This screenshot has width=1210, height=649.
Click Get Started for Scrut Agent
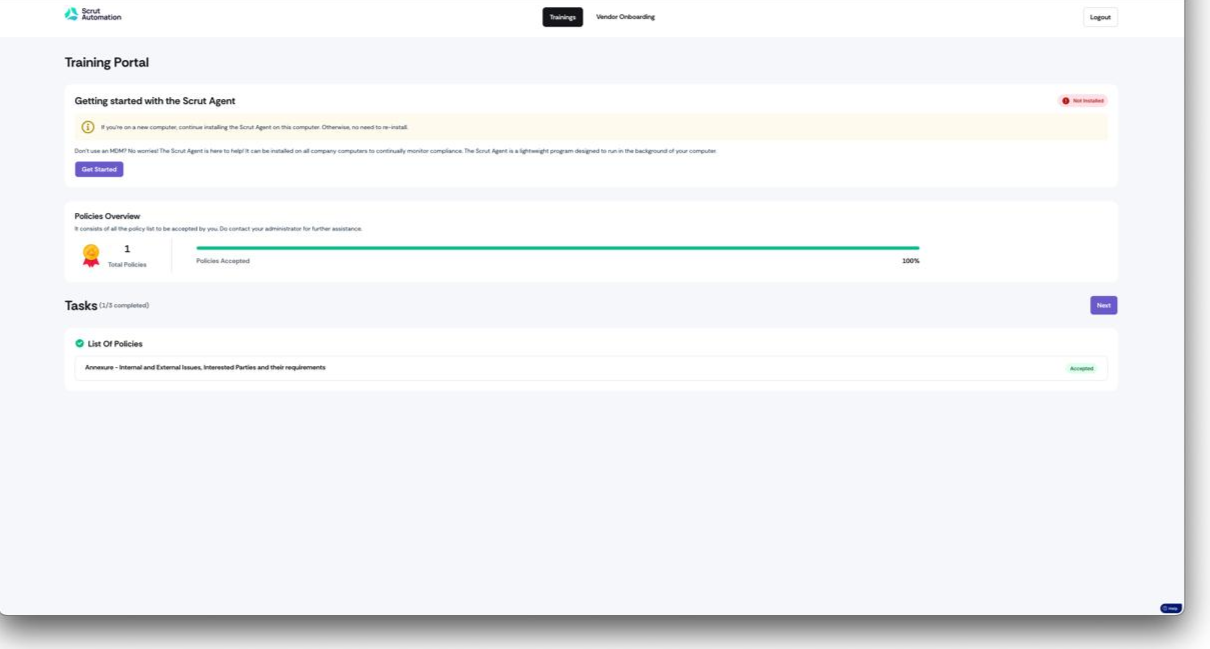[99, 170]
